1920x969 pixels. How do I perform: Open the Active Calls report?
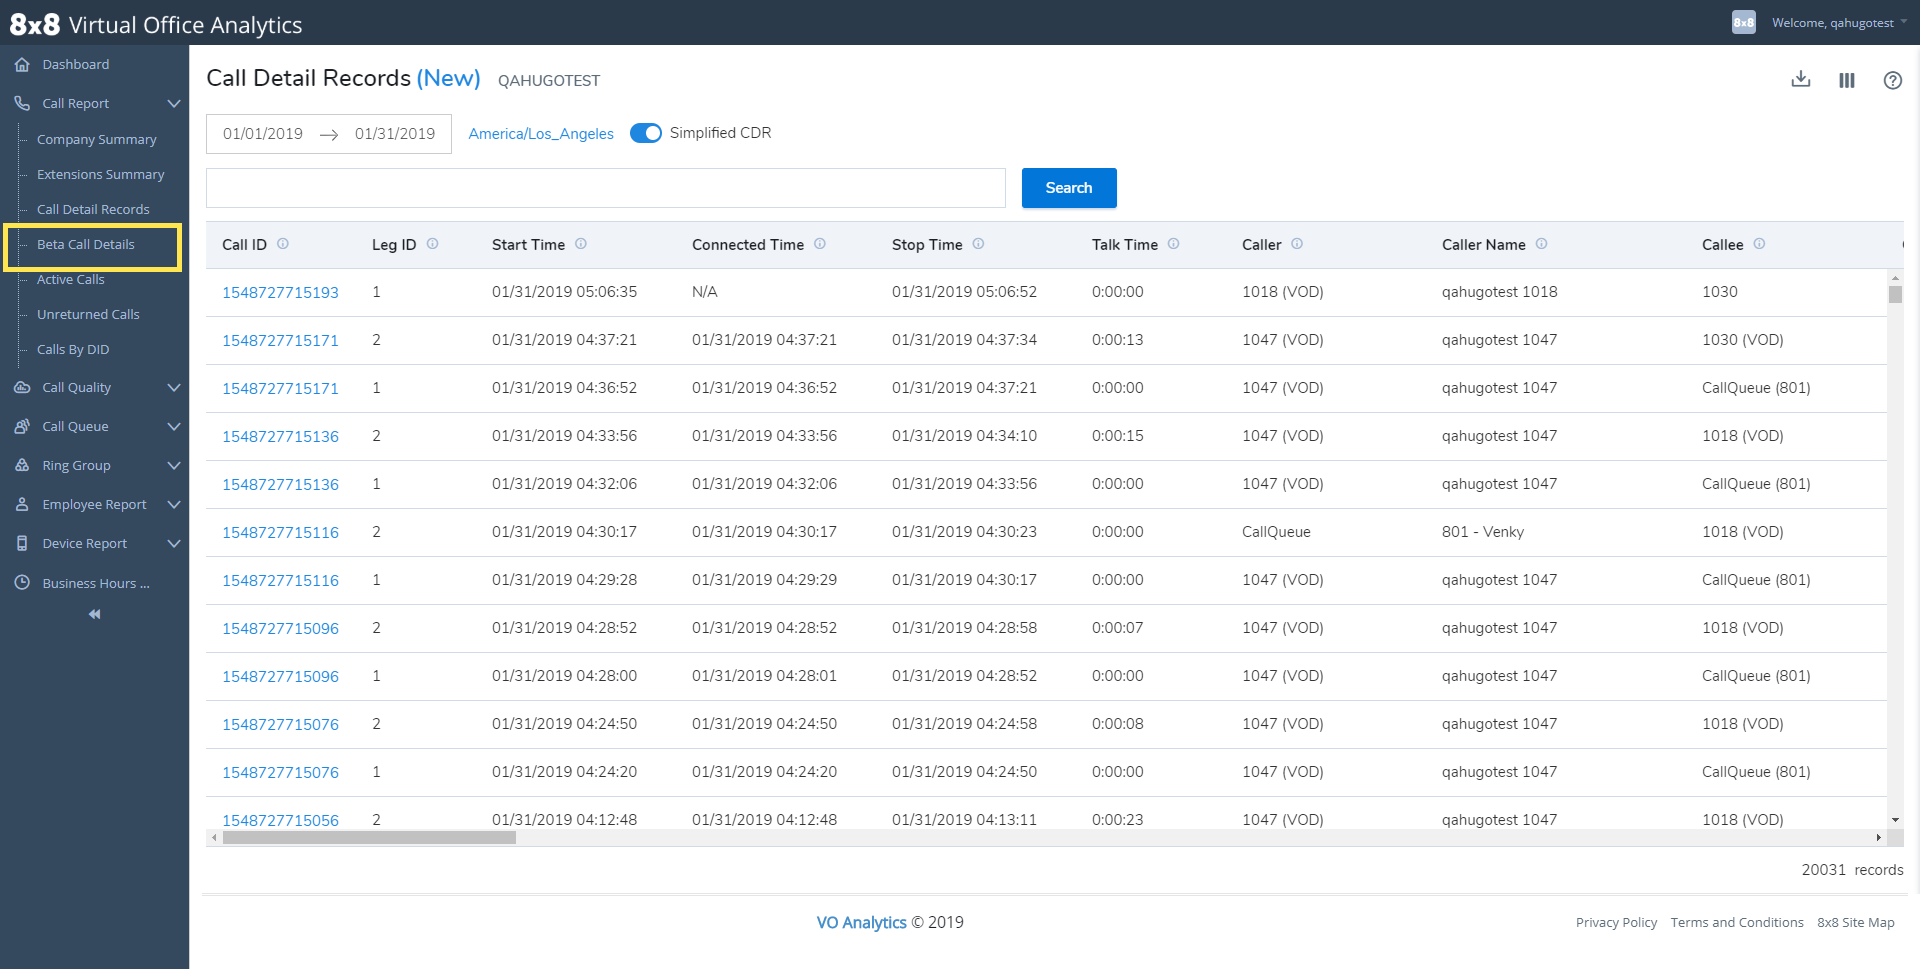(x=71, y=279)
